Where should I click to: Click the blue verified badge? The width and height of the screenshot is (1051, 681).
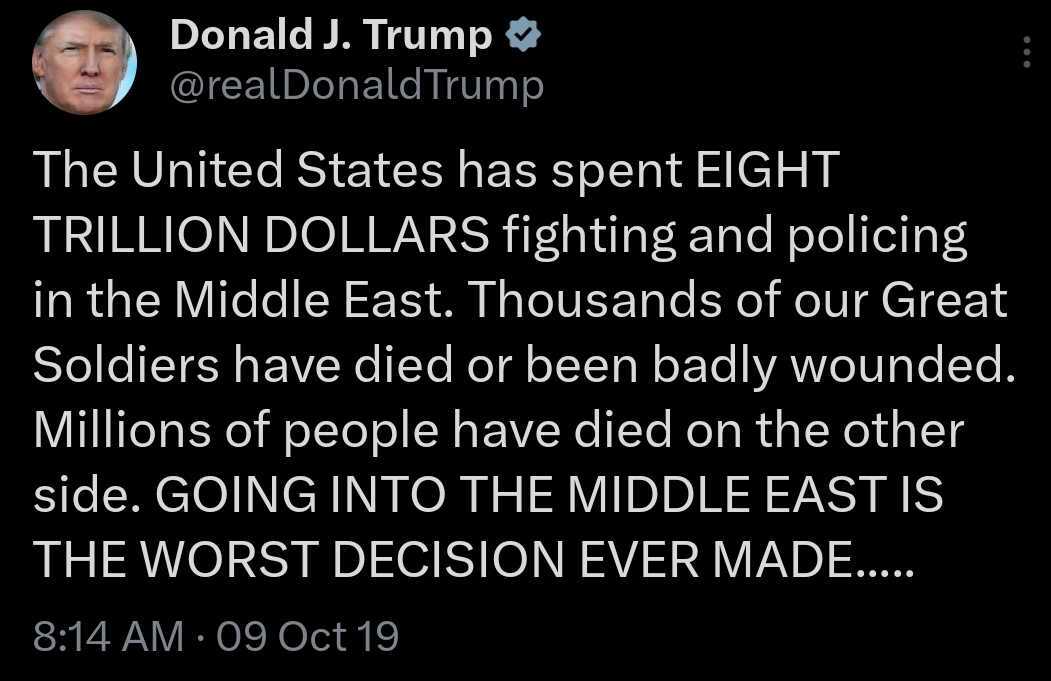[524, 37]
